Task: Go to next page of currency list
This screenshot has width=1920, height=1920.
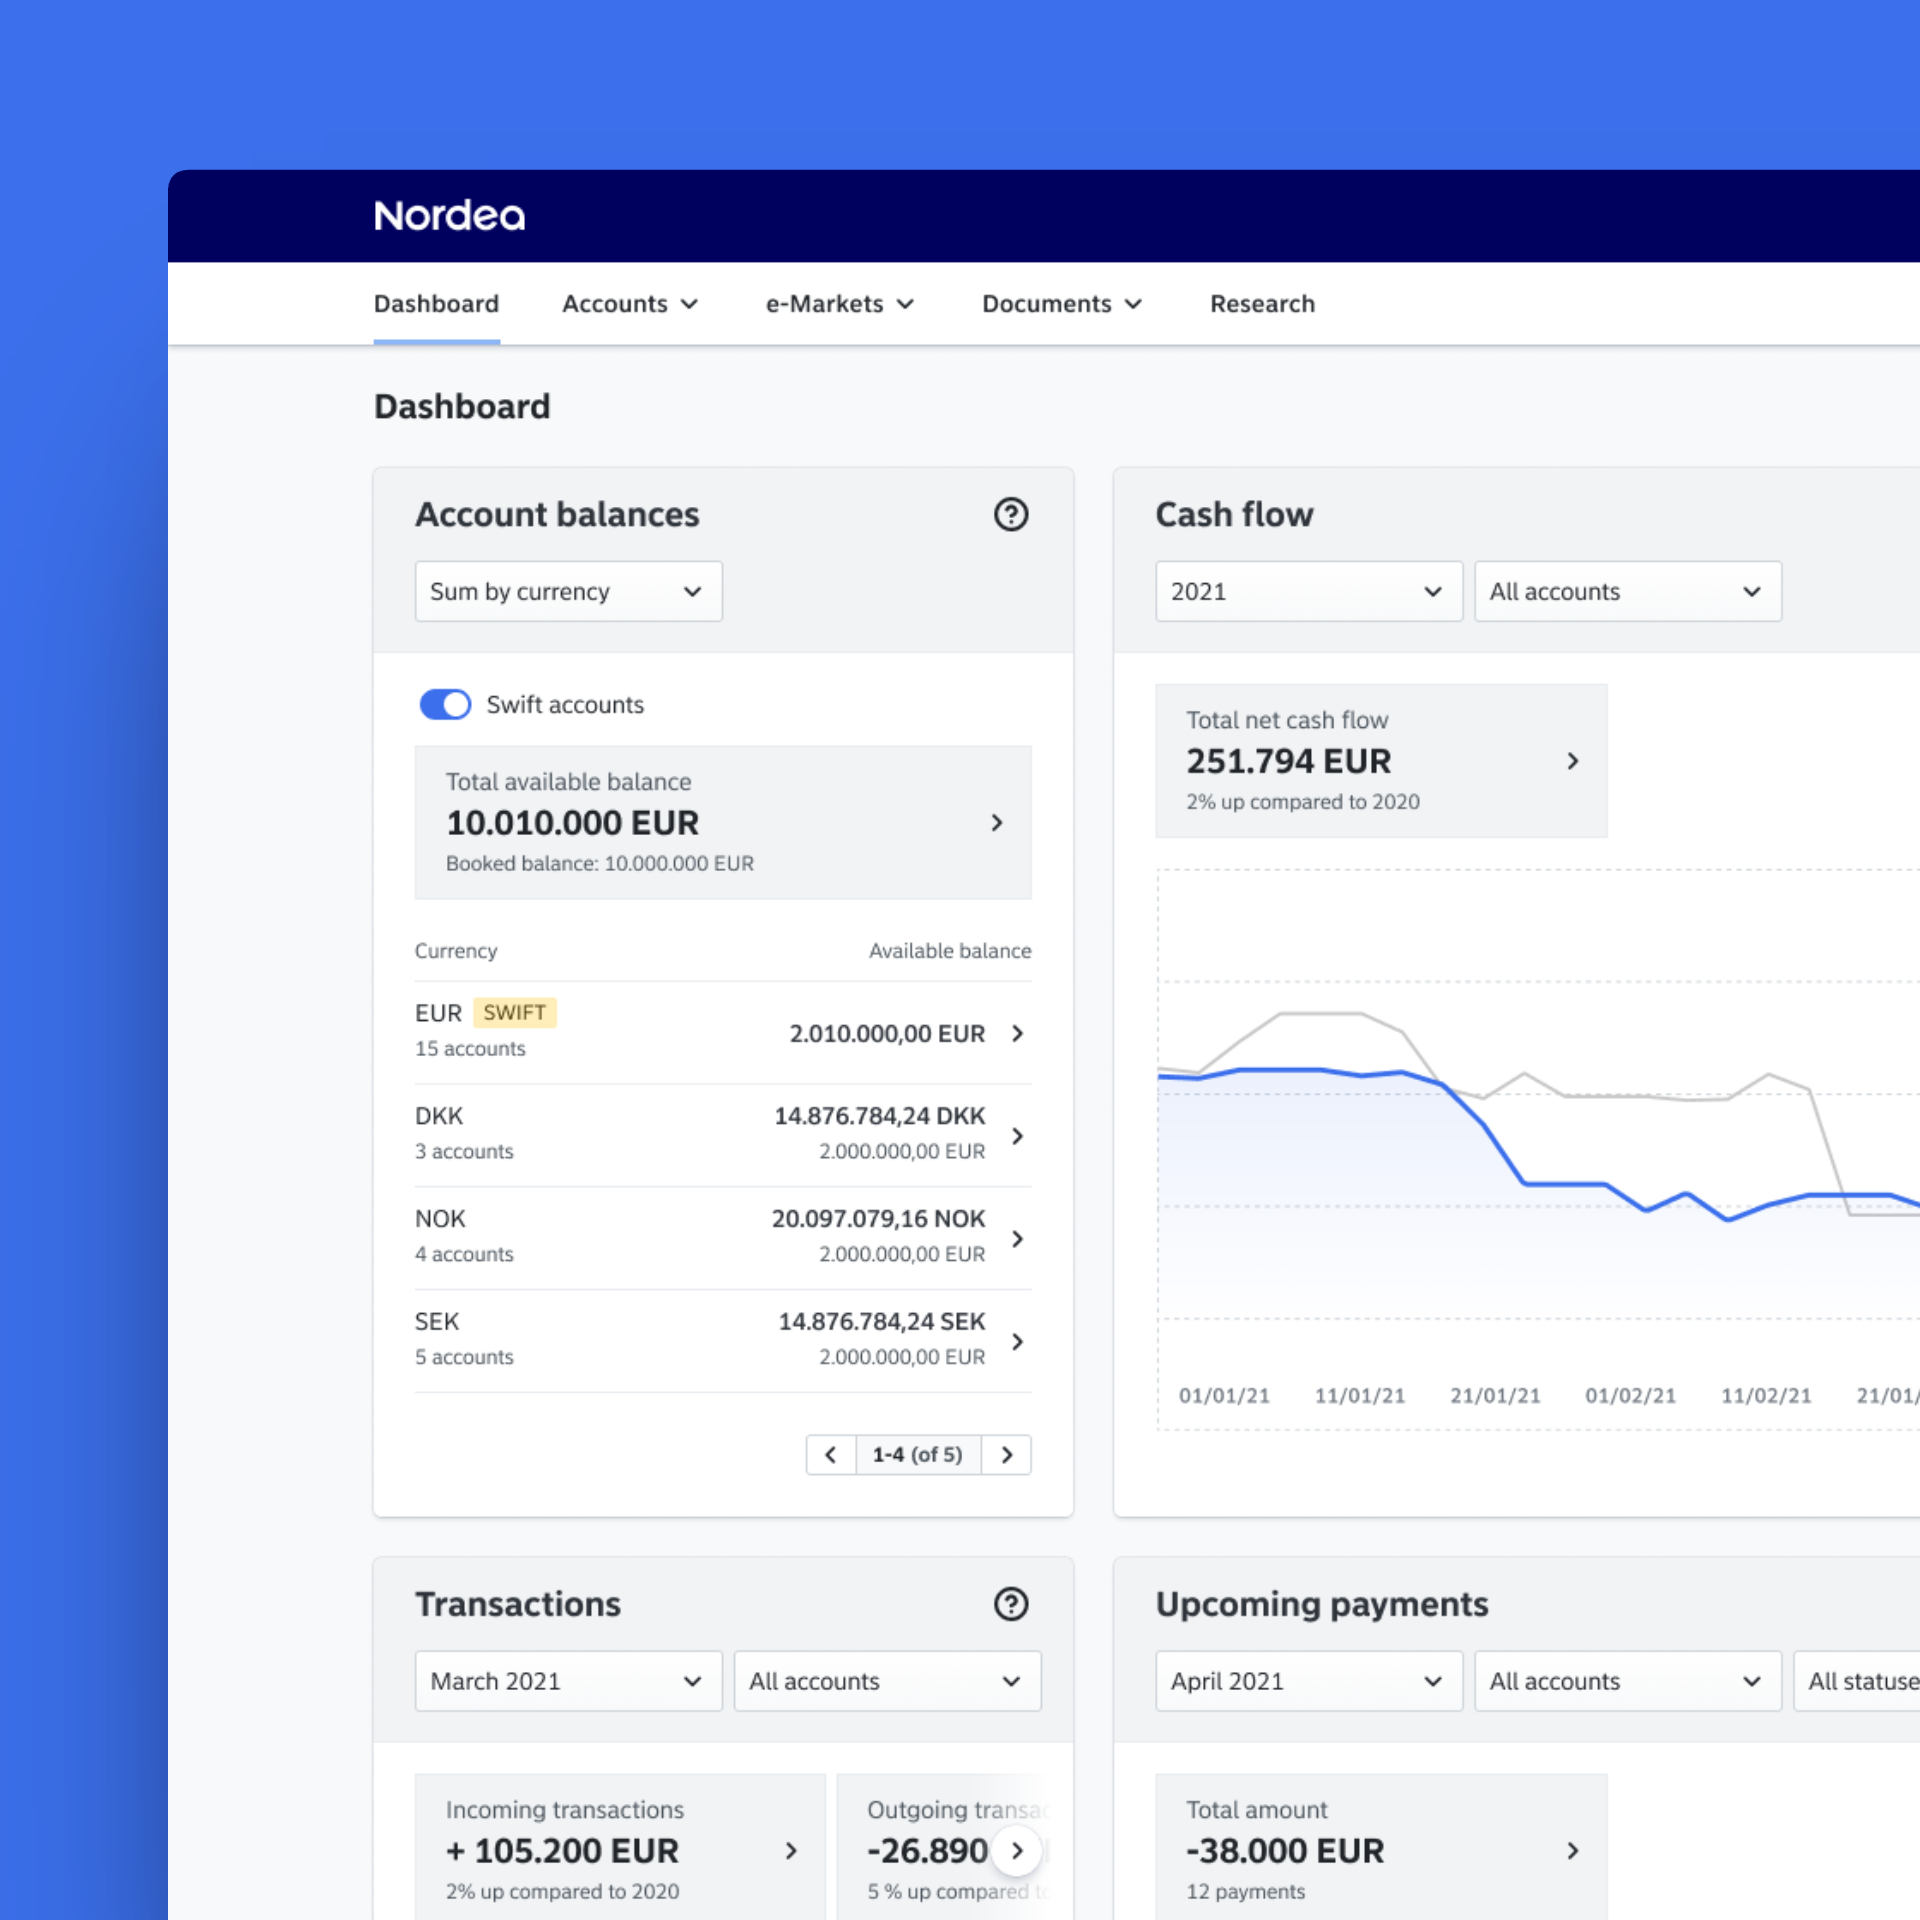Action: click(1007, 1455)
